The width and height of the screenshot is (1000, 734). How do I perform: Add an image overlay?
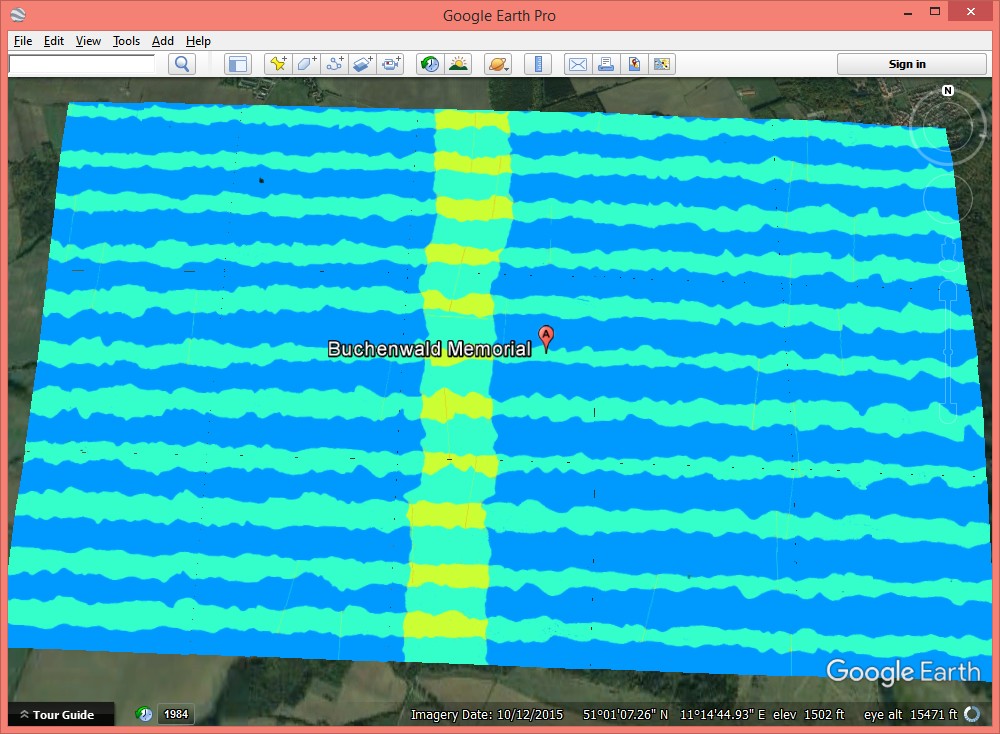click(362, 64)
